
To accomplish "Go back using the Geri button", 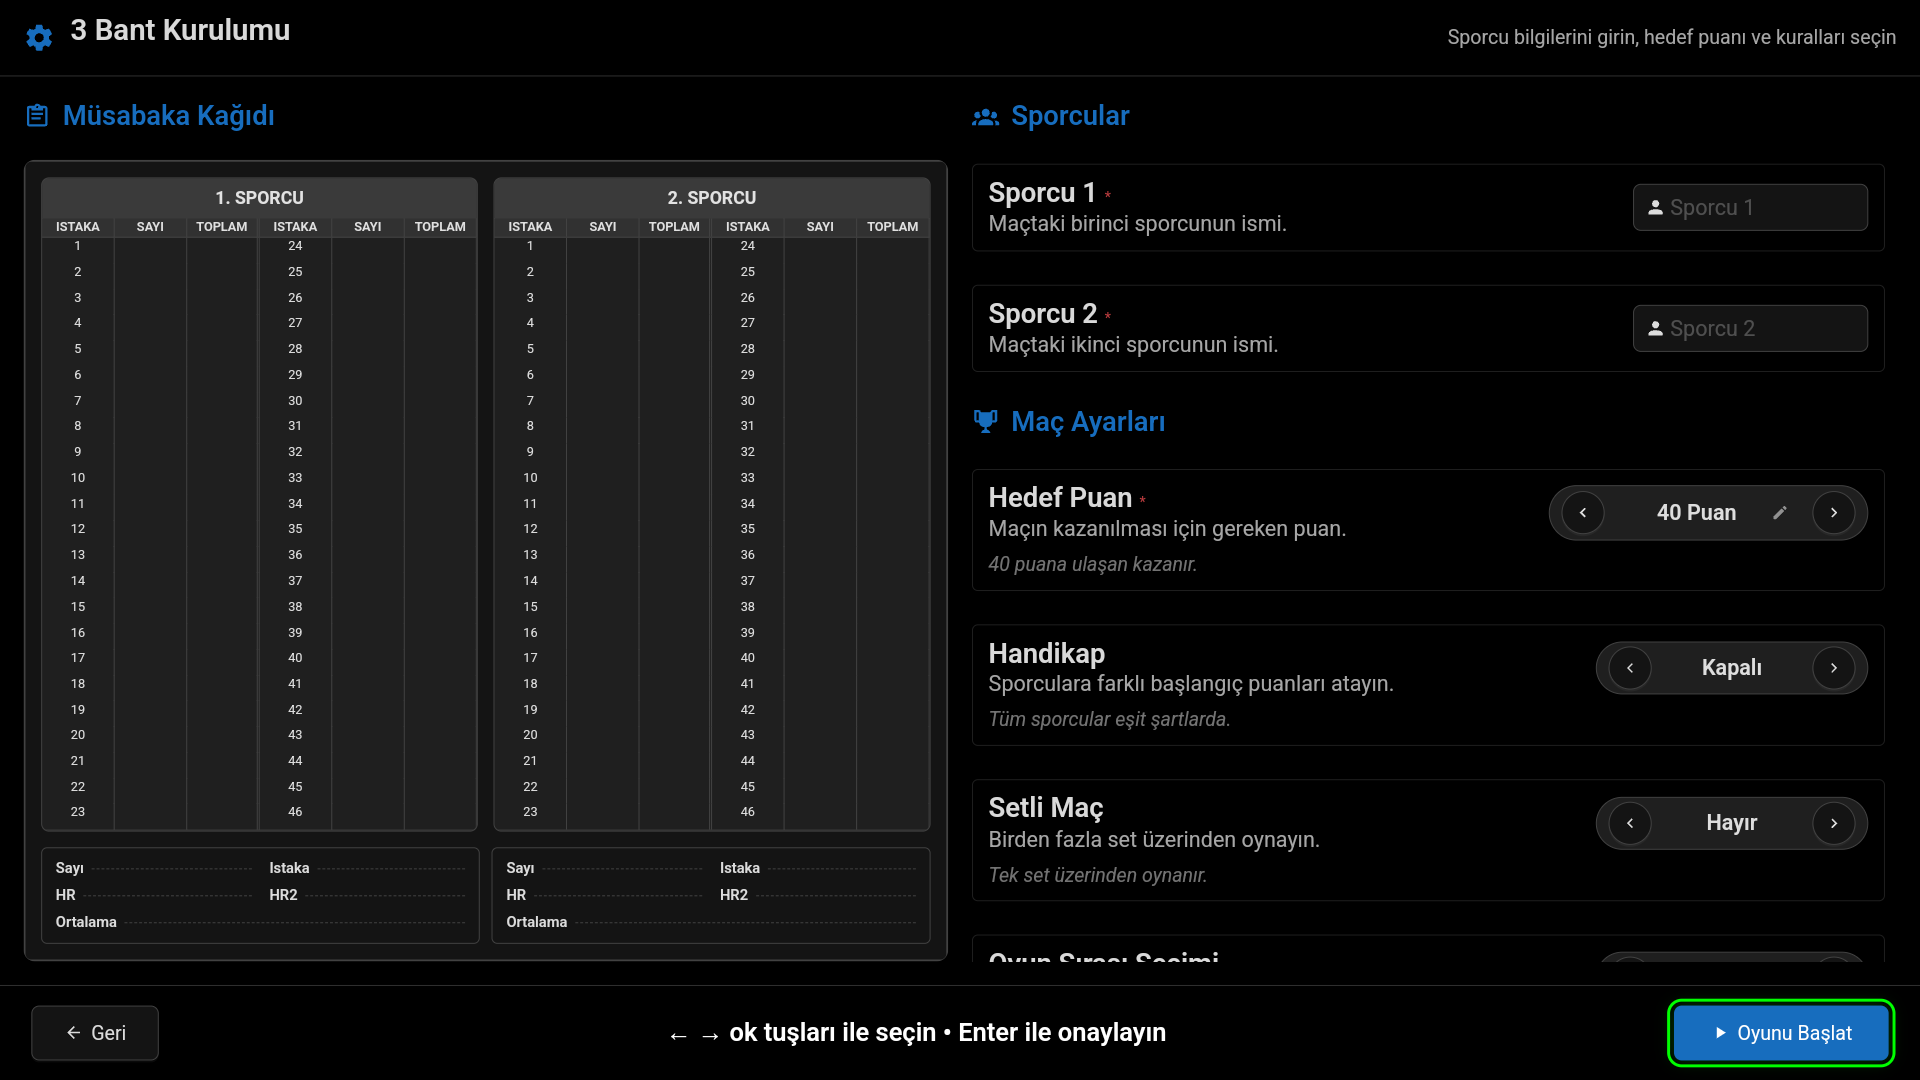I will coord(95,1033).
